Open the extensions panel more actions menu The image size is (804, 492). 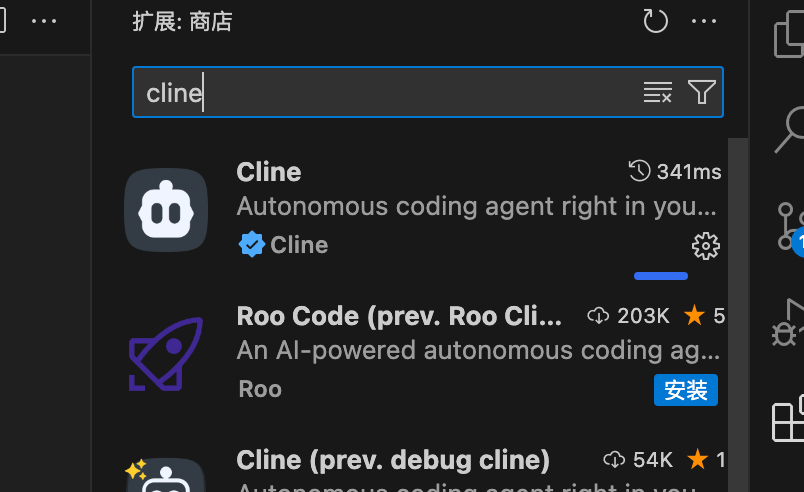pyautogui.click(x=704, y=22)
